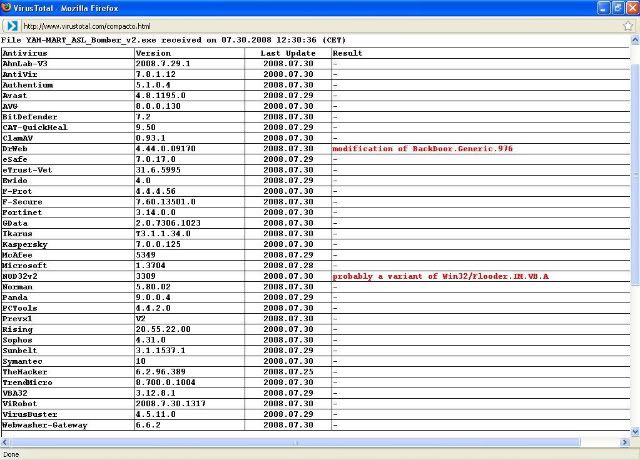Click the 'Ewido' antivirus cell
This screenshot has height=460, width=640.
pyautogui.click(x=68, y=180)
